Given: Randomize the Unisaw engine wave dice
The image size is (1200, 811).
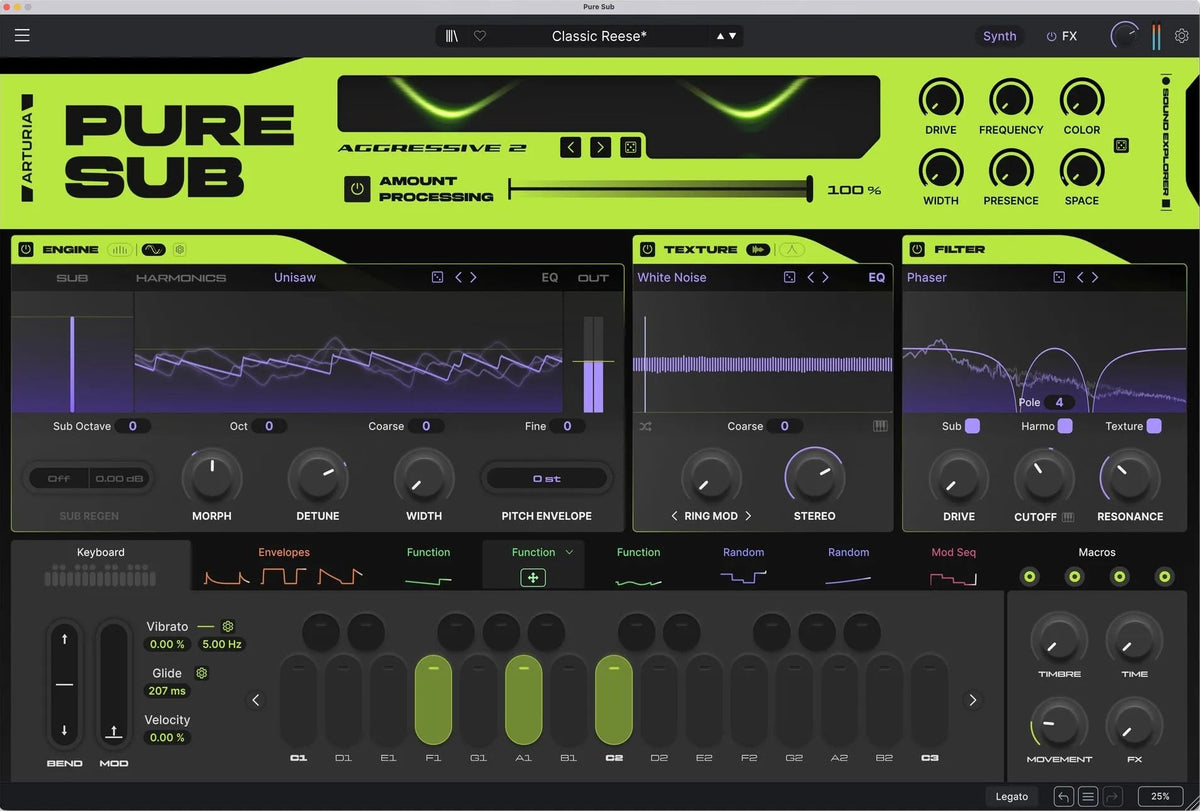Looking at the screenshot, I should 437,277.
